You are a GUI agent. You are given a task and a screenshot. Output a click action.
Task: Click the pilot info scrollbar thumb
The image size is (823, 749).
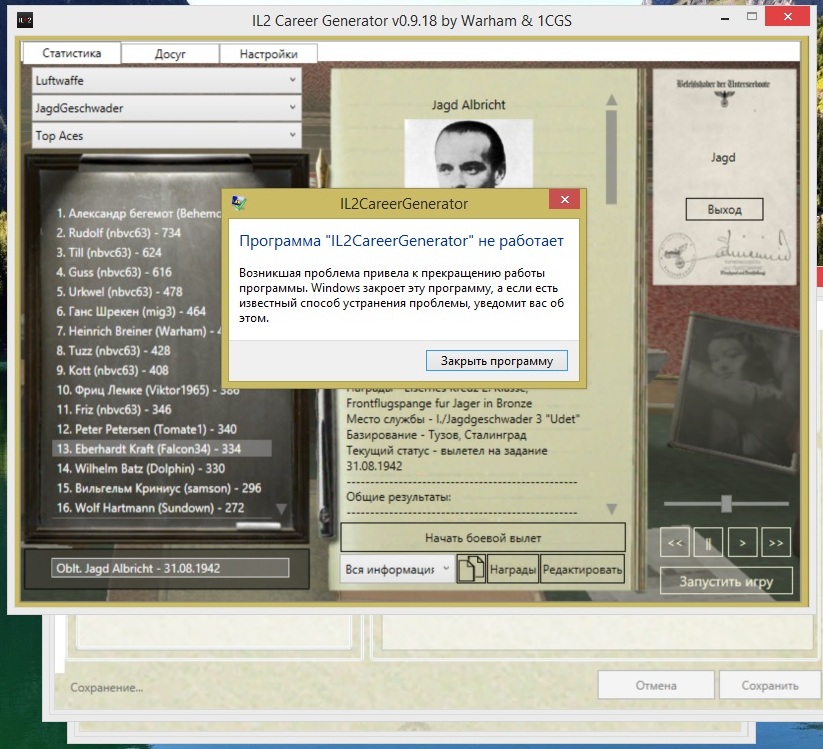pyautogui.click(x=611, y=156)
